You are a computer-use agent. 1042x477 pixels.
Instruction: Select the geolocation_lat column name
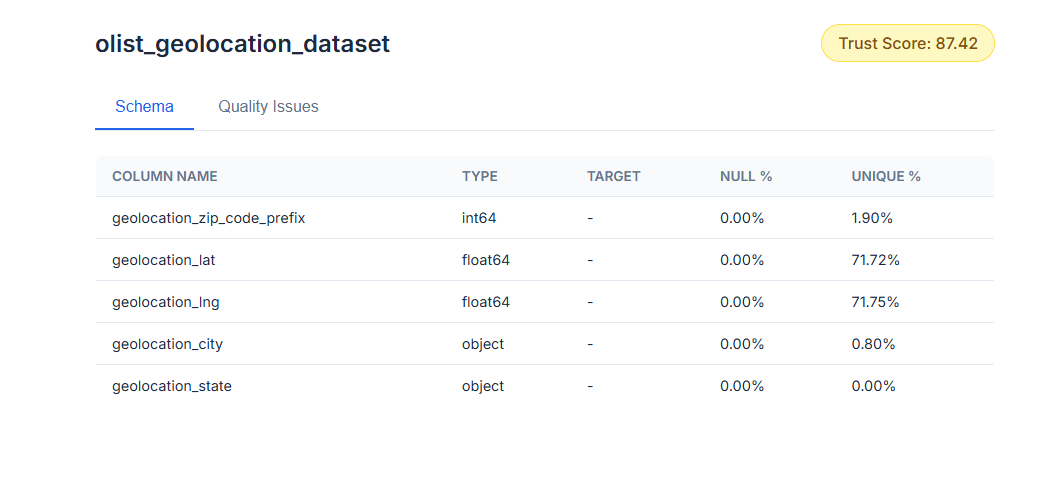point(163,260)
